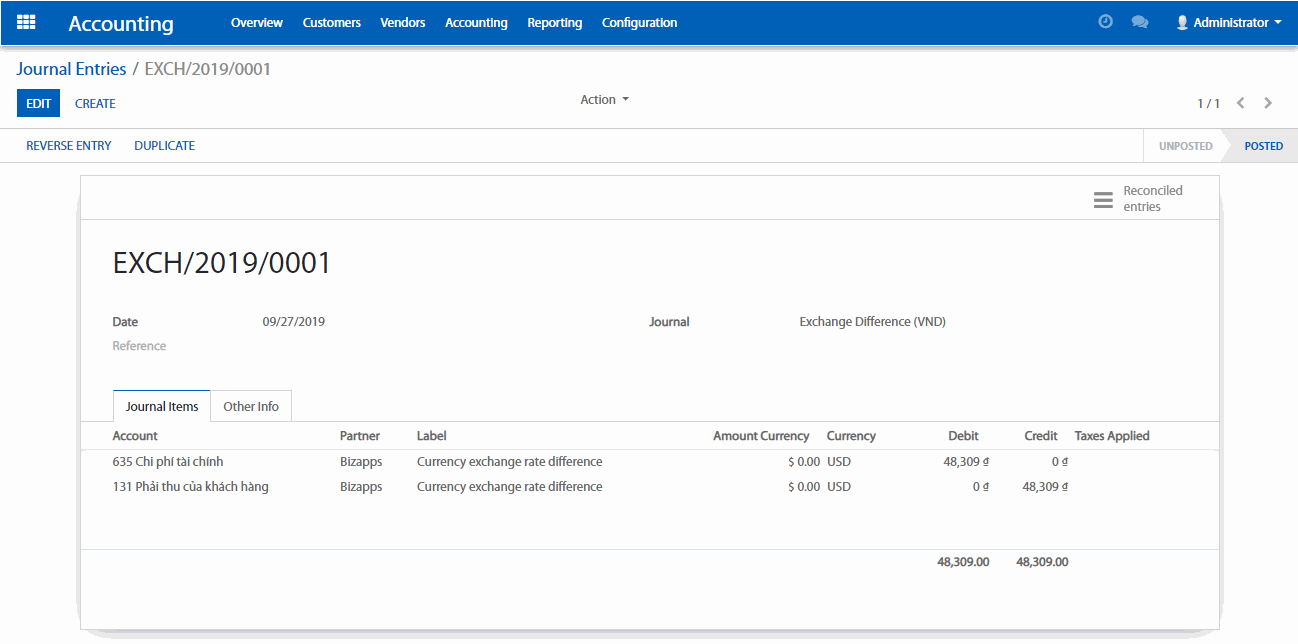Click the Duplicate button
This screenshot has height=644, width=1298.
coord(164,146)
